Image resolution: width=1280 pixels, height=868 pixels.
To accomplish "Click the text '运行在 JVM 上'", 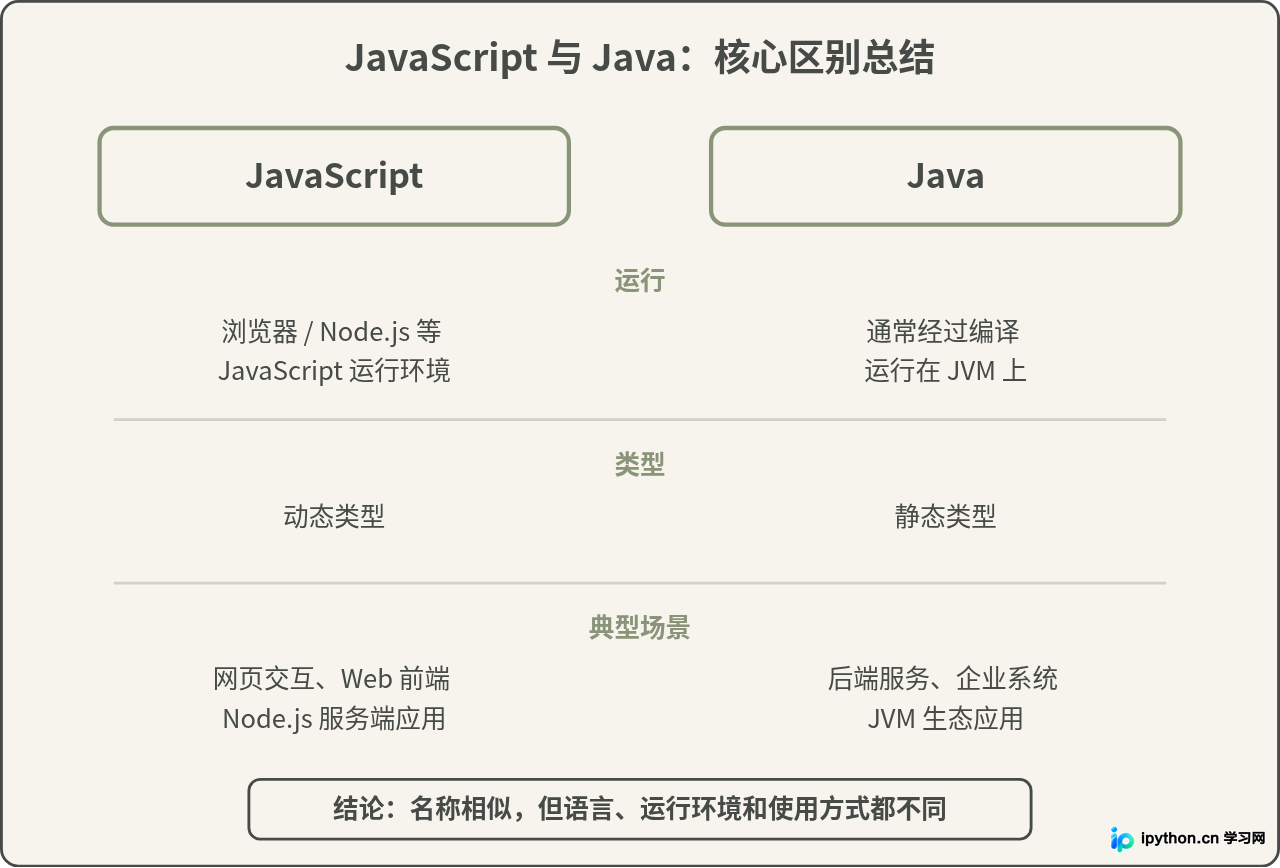I will pos(946,371).
